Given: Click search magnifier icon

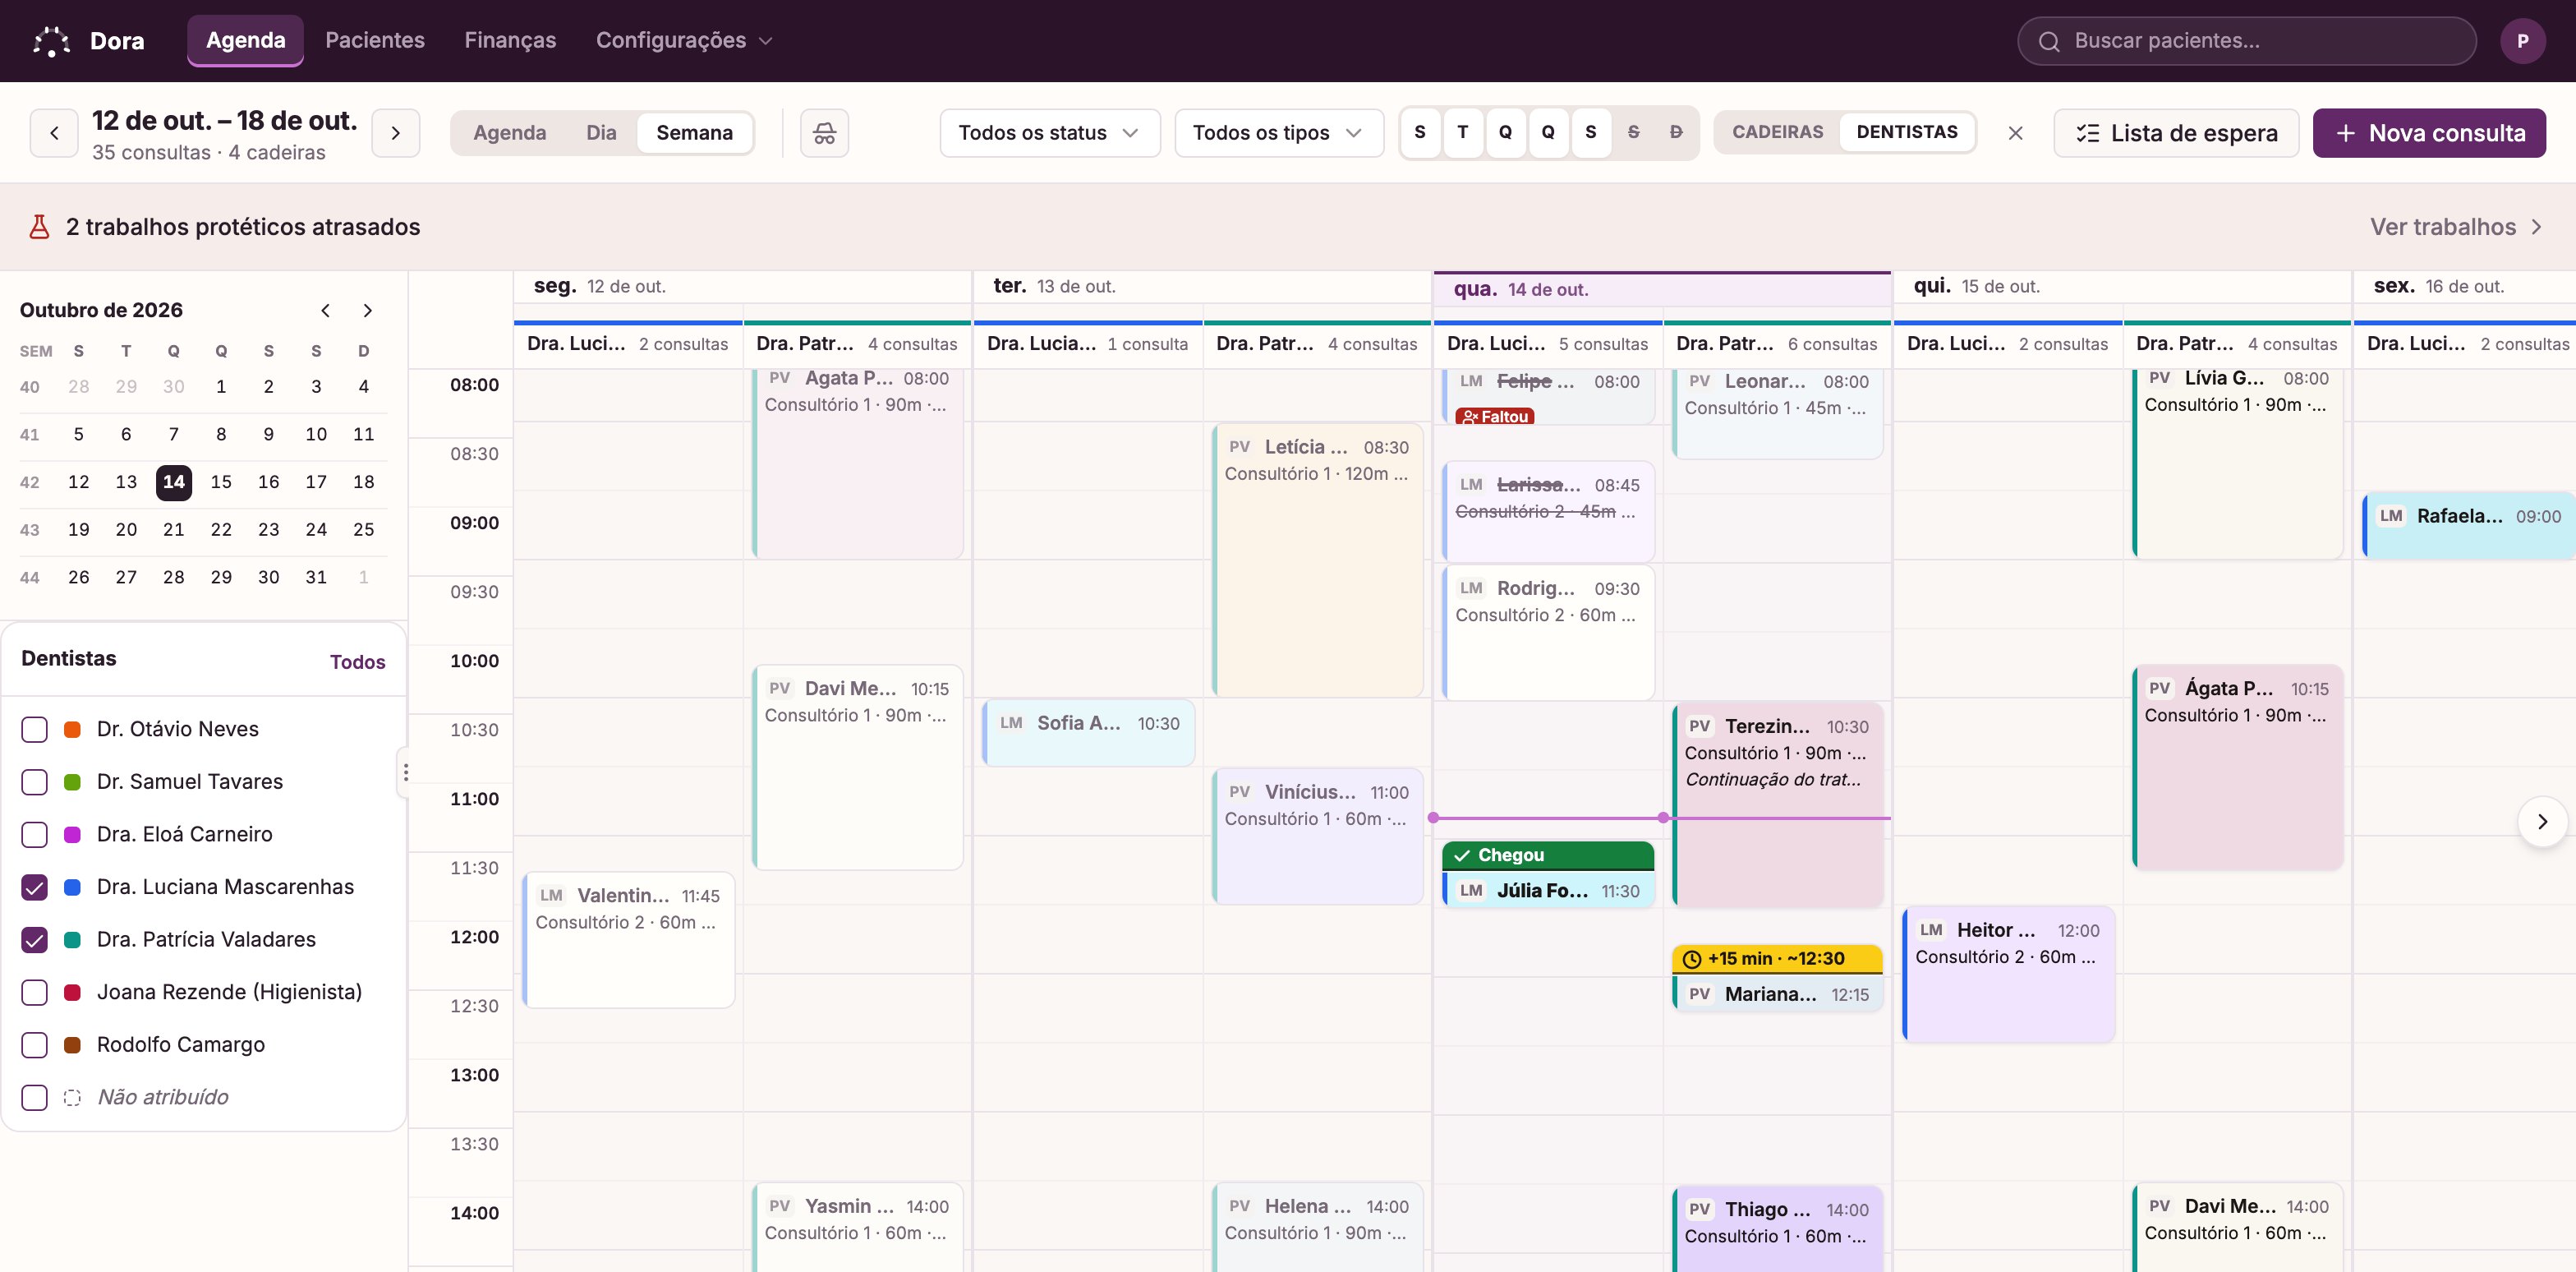Looking at the screenshot, I should 2049,41.
